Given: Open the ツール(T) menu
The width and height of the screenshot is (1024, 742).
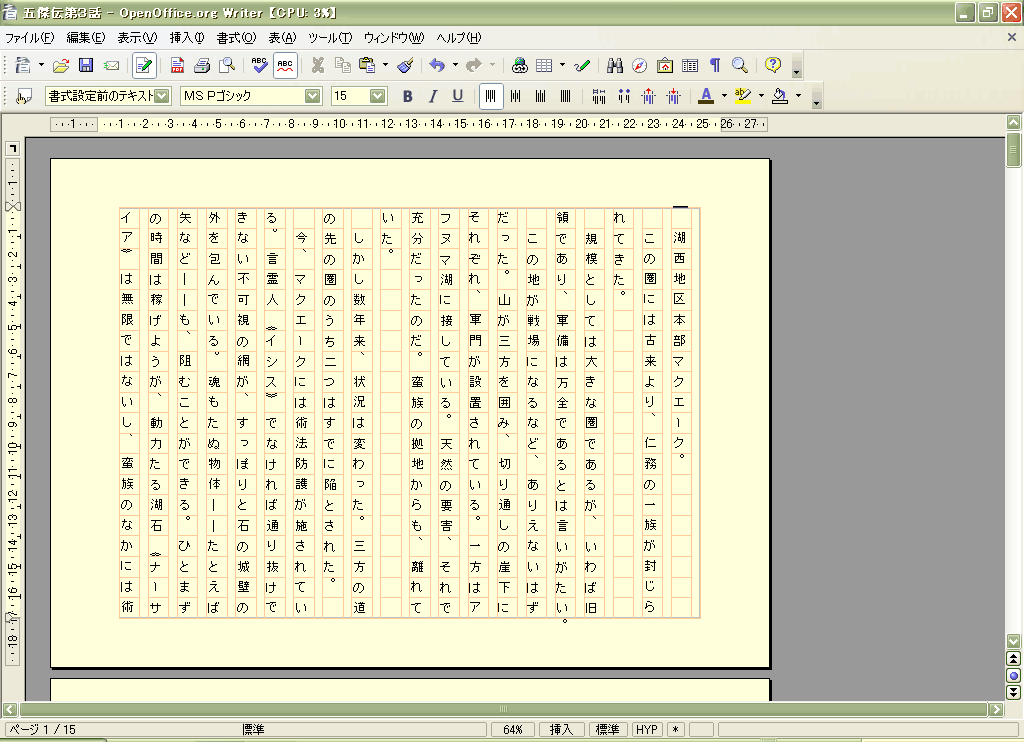Looking at the screenshot, I should tap(330, 38).
